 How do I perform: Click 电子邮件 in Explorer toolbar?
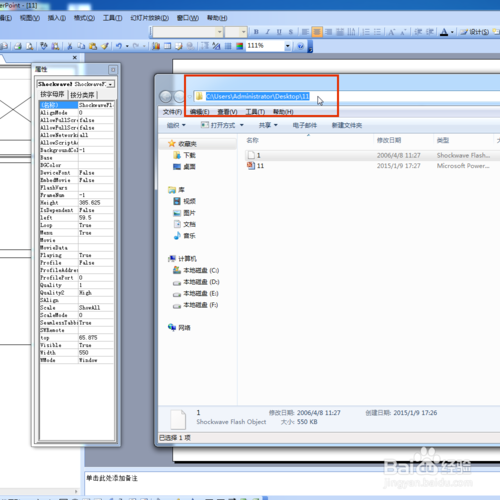coord(305,125)
